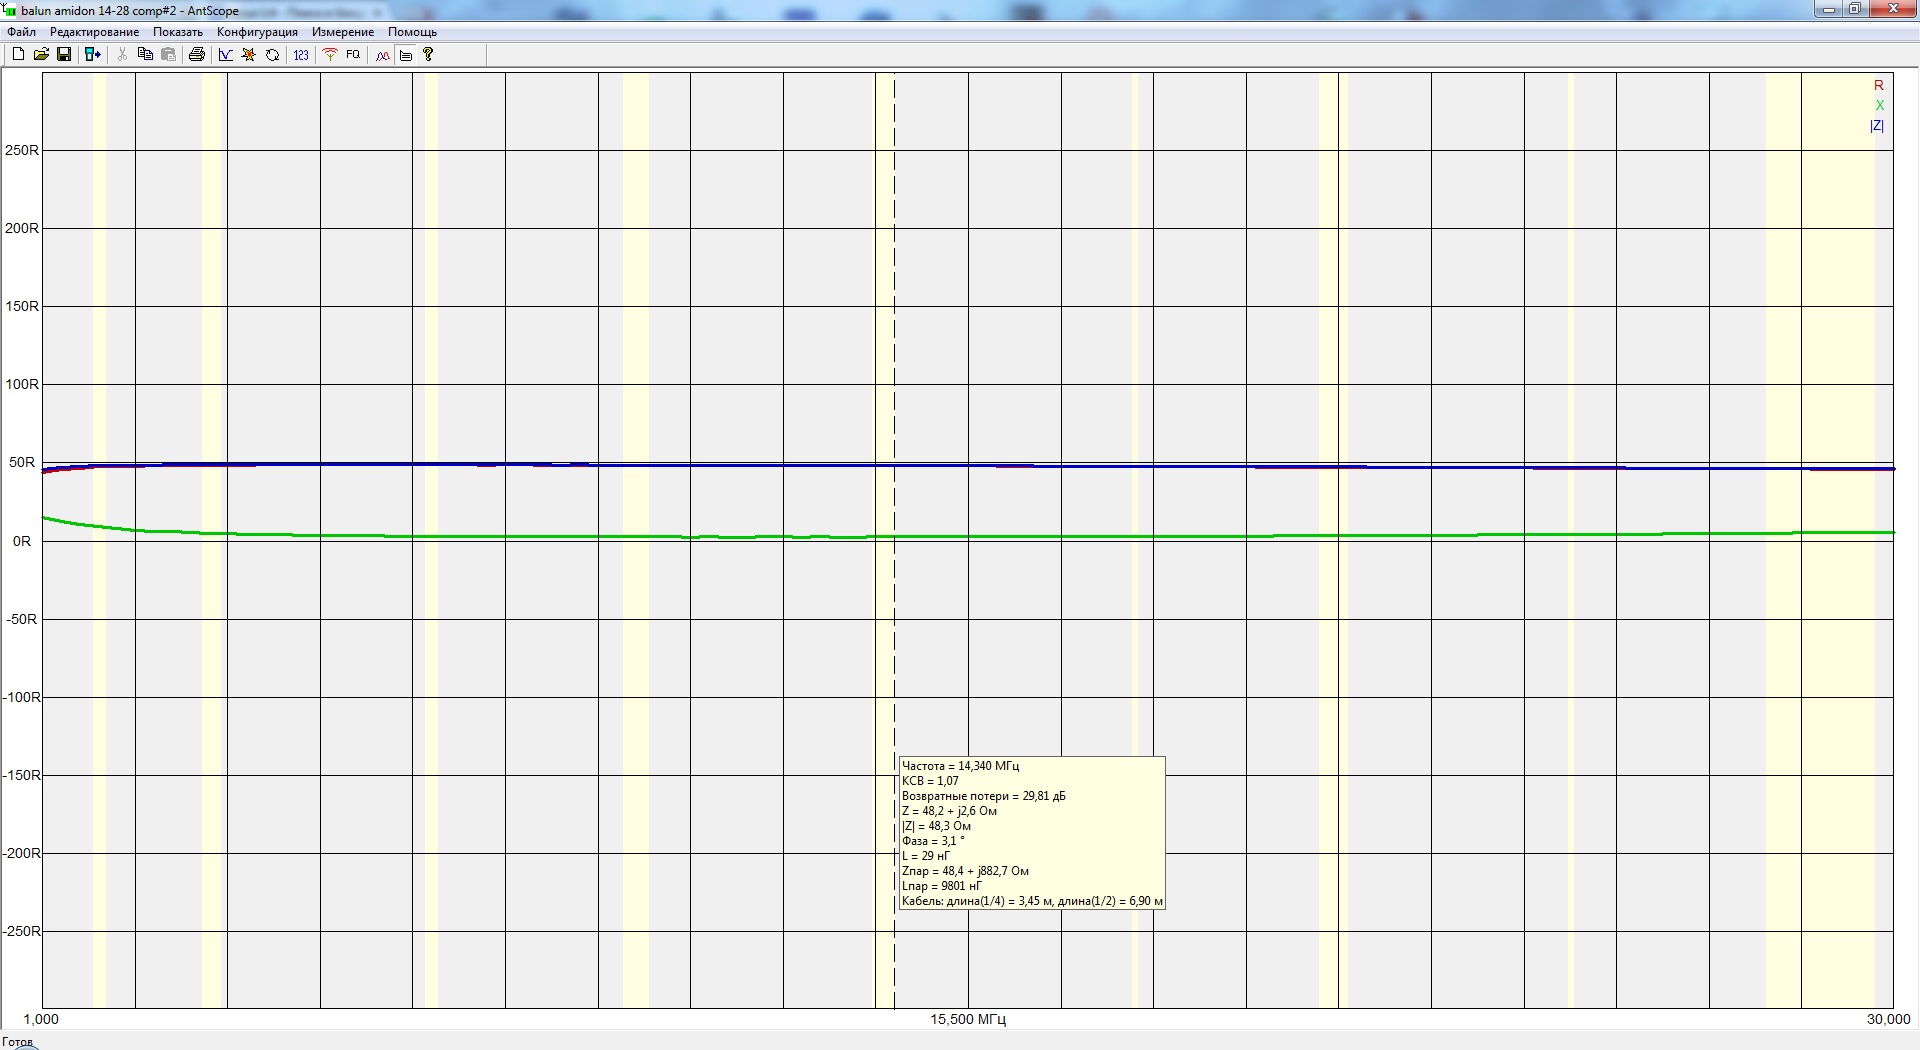Toggle the pressed data window icon
This screenshot has width=1920, height=1050.
[x=406, y=55]
